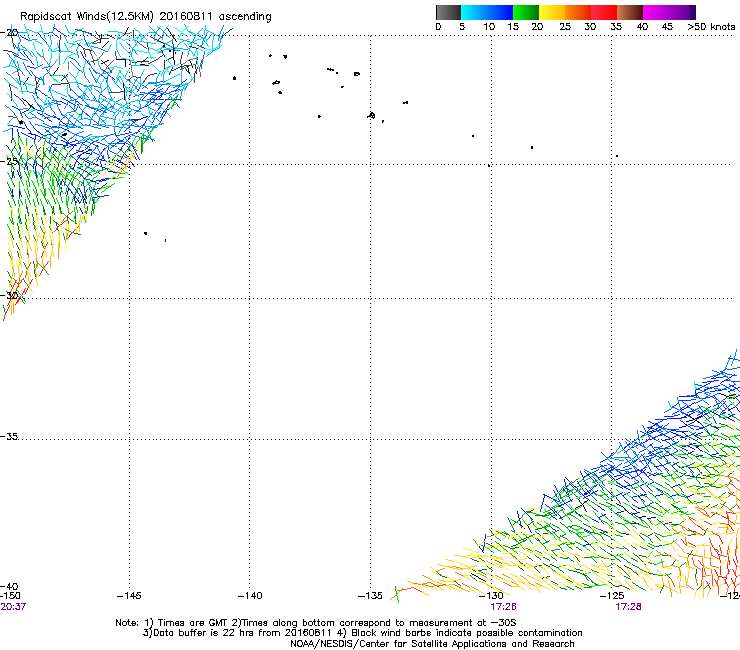Click the 'Data buffer is 22 hrs' note line
740x650 pixels.
362,633
